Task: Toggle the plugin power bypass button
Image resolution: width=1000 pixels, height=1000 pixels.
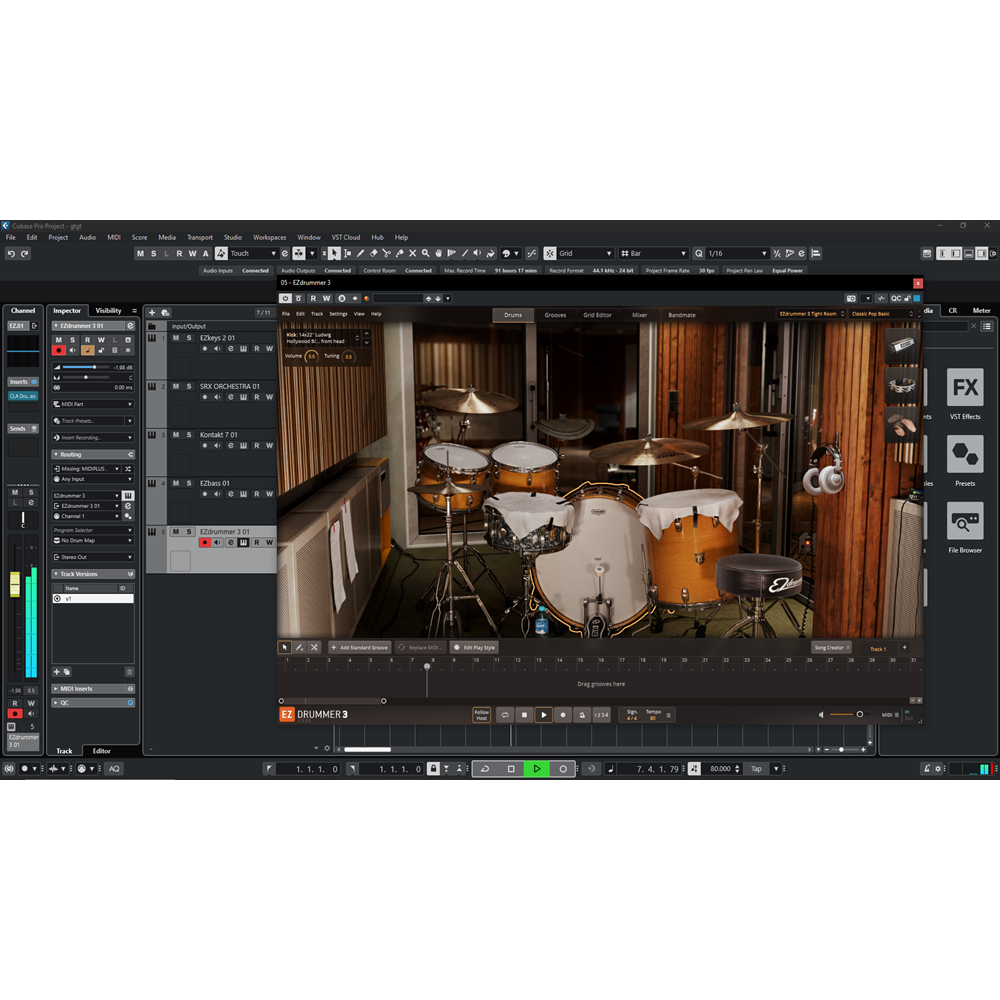Action: click(285, 298)
